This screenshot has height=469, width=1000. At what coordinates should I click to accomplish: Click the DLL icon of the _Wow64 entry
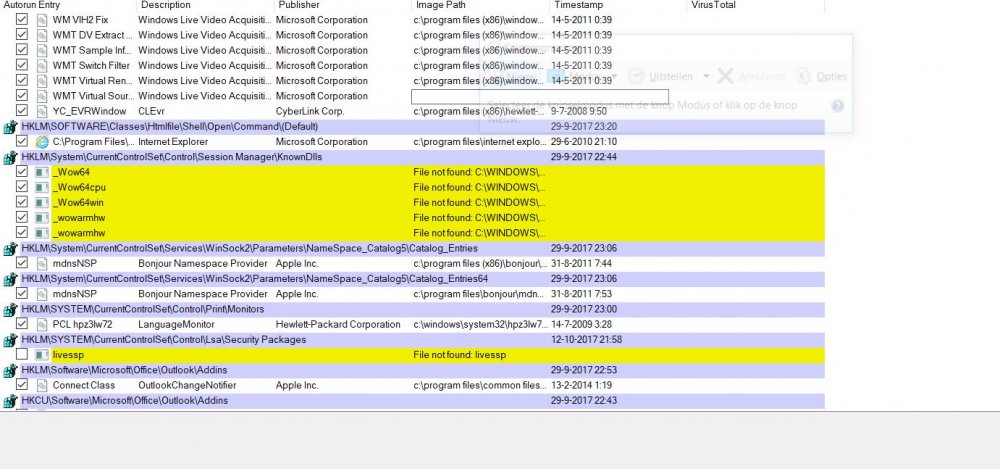coord(42,172)
